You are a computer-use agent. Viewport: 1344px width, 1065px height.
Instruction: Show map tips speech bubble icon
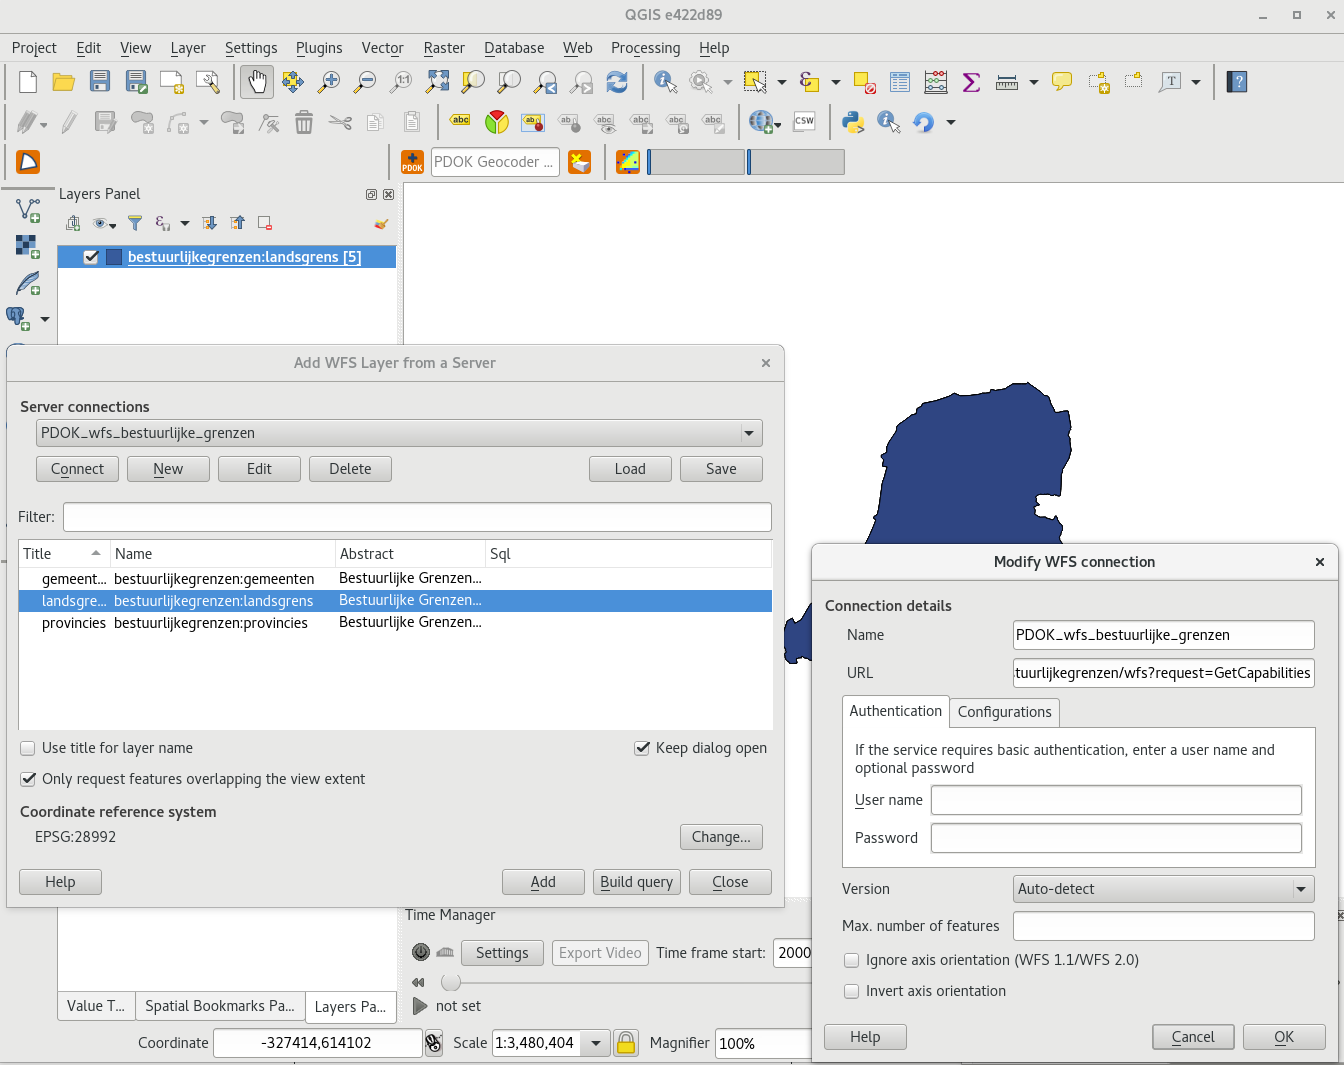[x=1062, y=82]
